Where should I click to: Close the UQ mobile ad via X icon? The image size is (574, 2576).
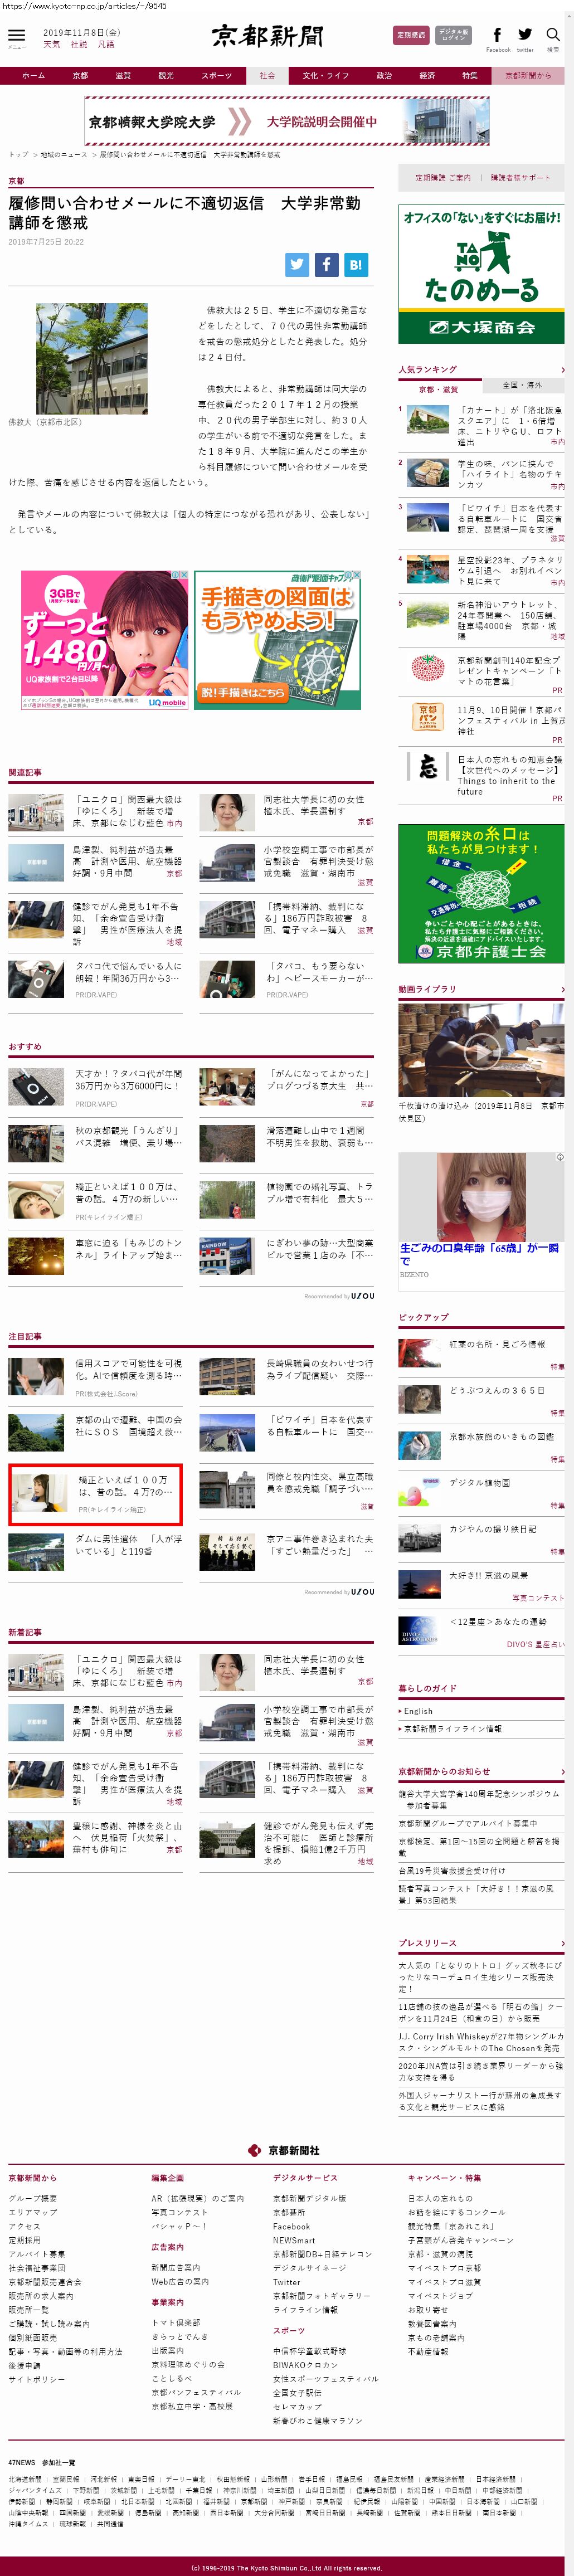pyautogui.click(x=184, y=575)
